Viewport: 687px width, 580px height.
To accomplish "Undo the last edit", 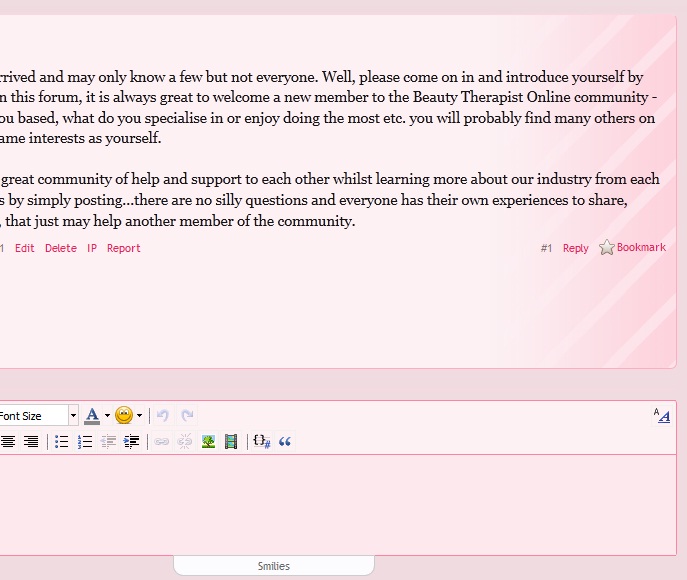I will point(163,415).
